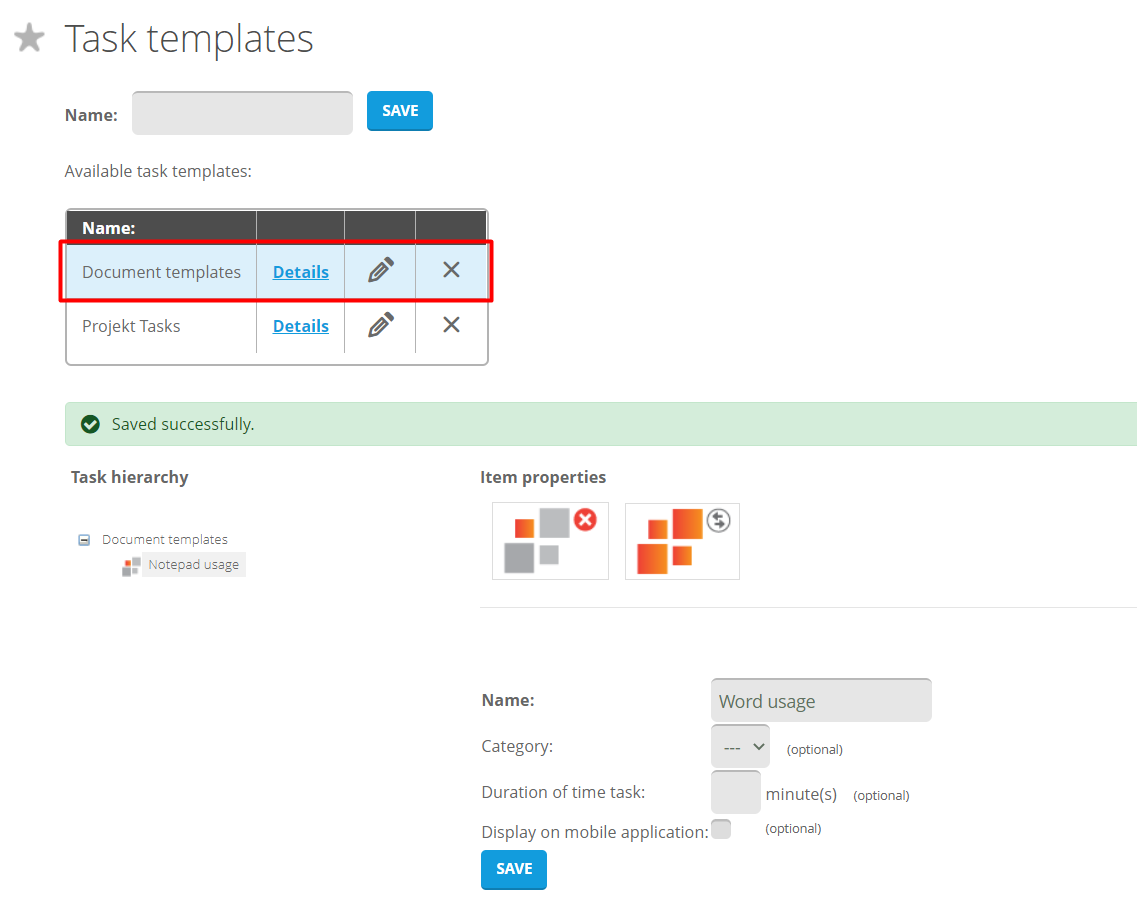Click the move item icon with arrows
This screenshot has width=1137, height=919.
pos(682,541)
